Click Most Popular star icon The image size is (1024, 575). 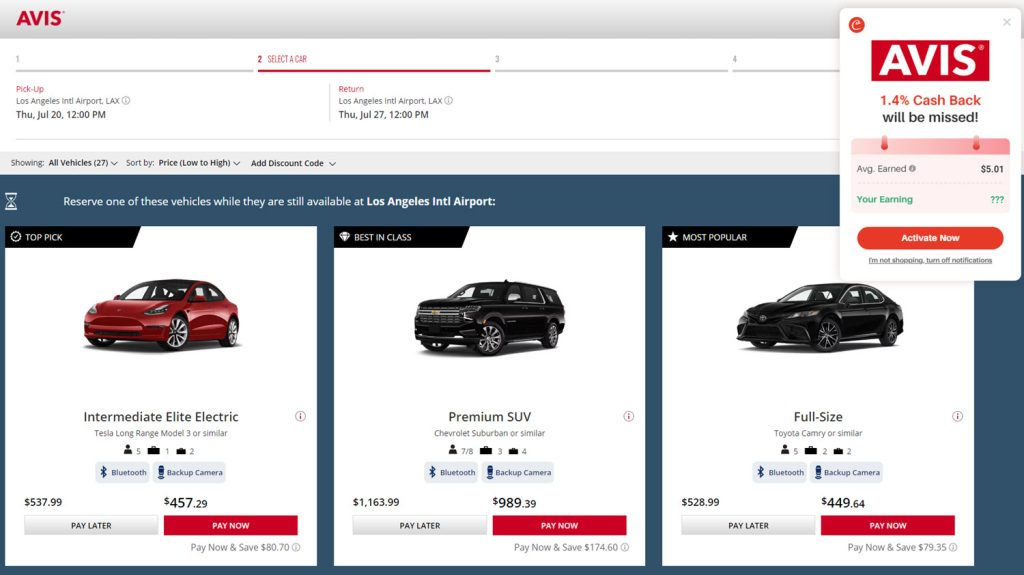[x=673, y=237]
